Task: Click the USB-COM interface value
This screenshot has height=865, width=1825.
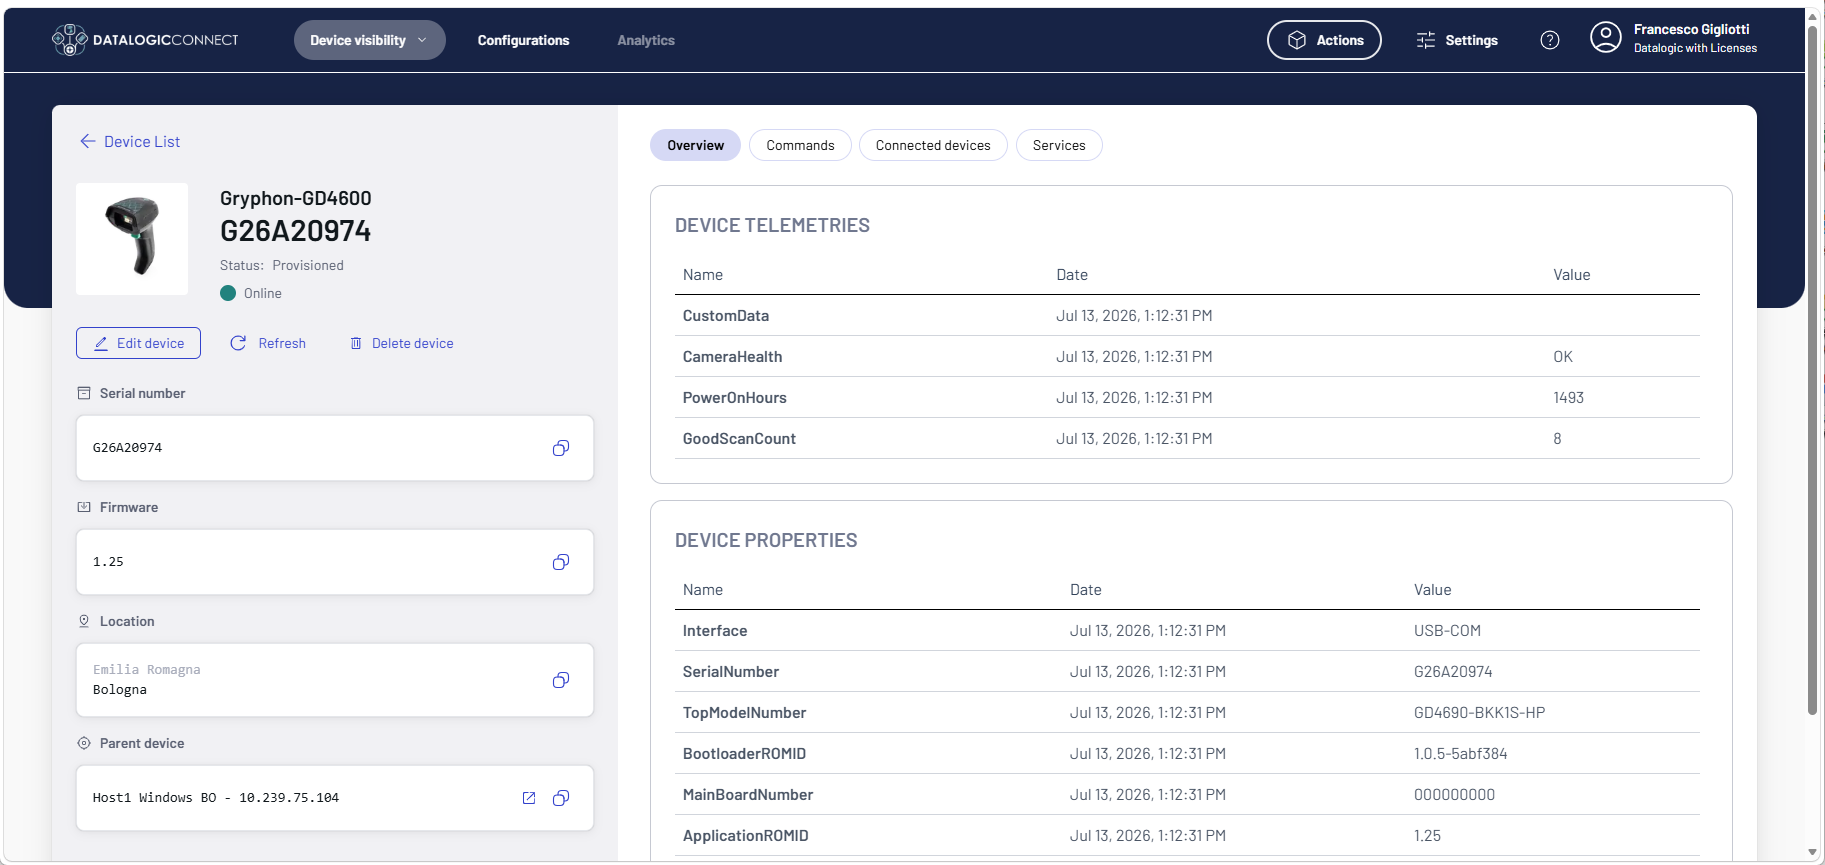Action: [x=1447, y=631]
